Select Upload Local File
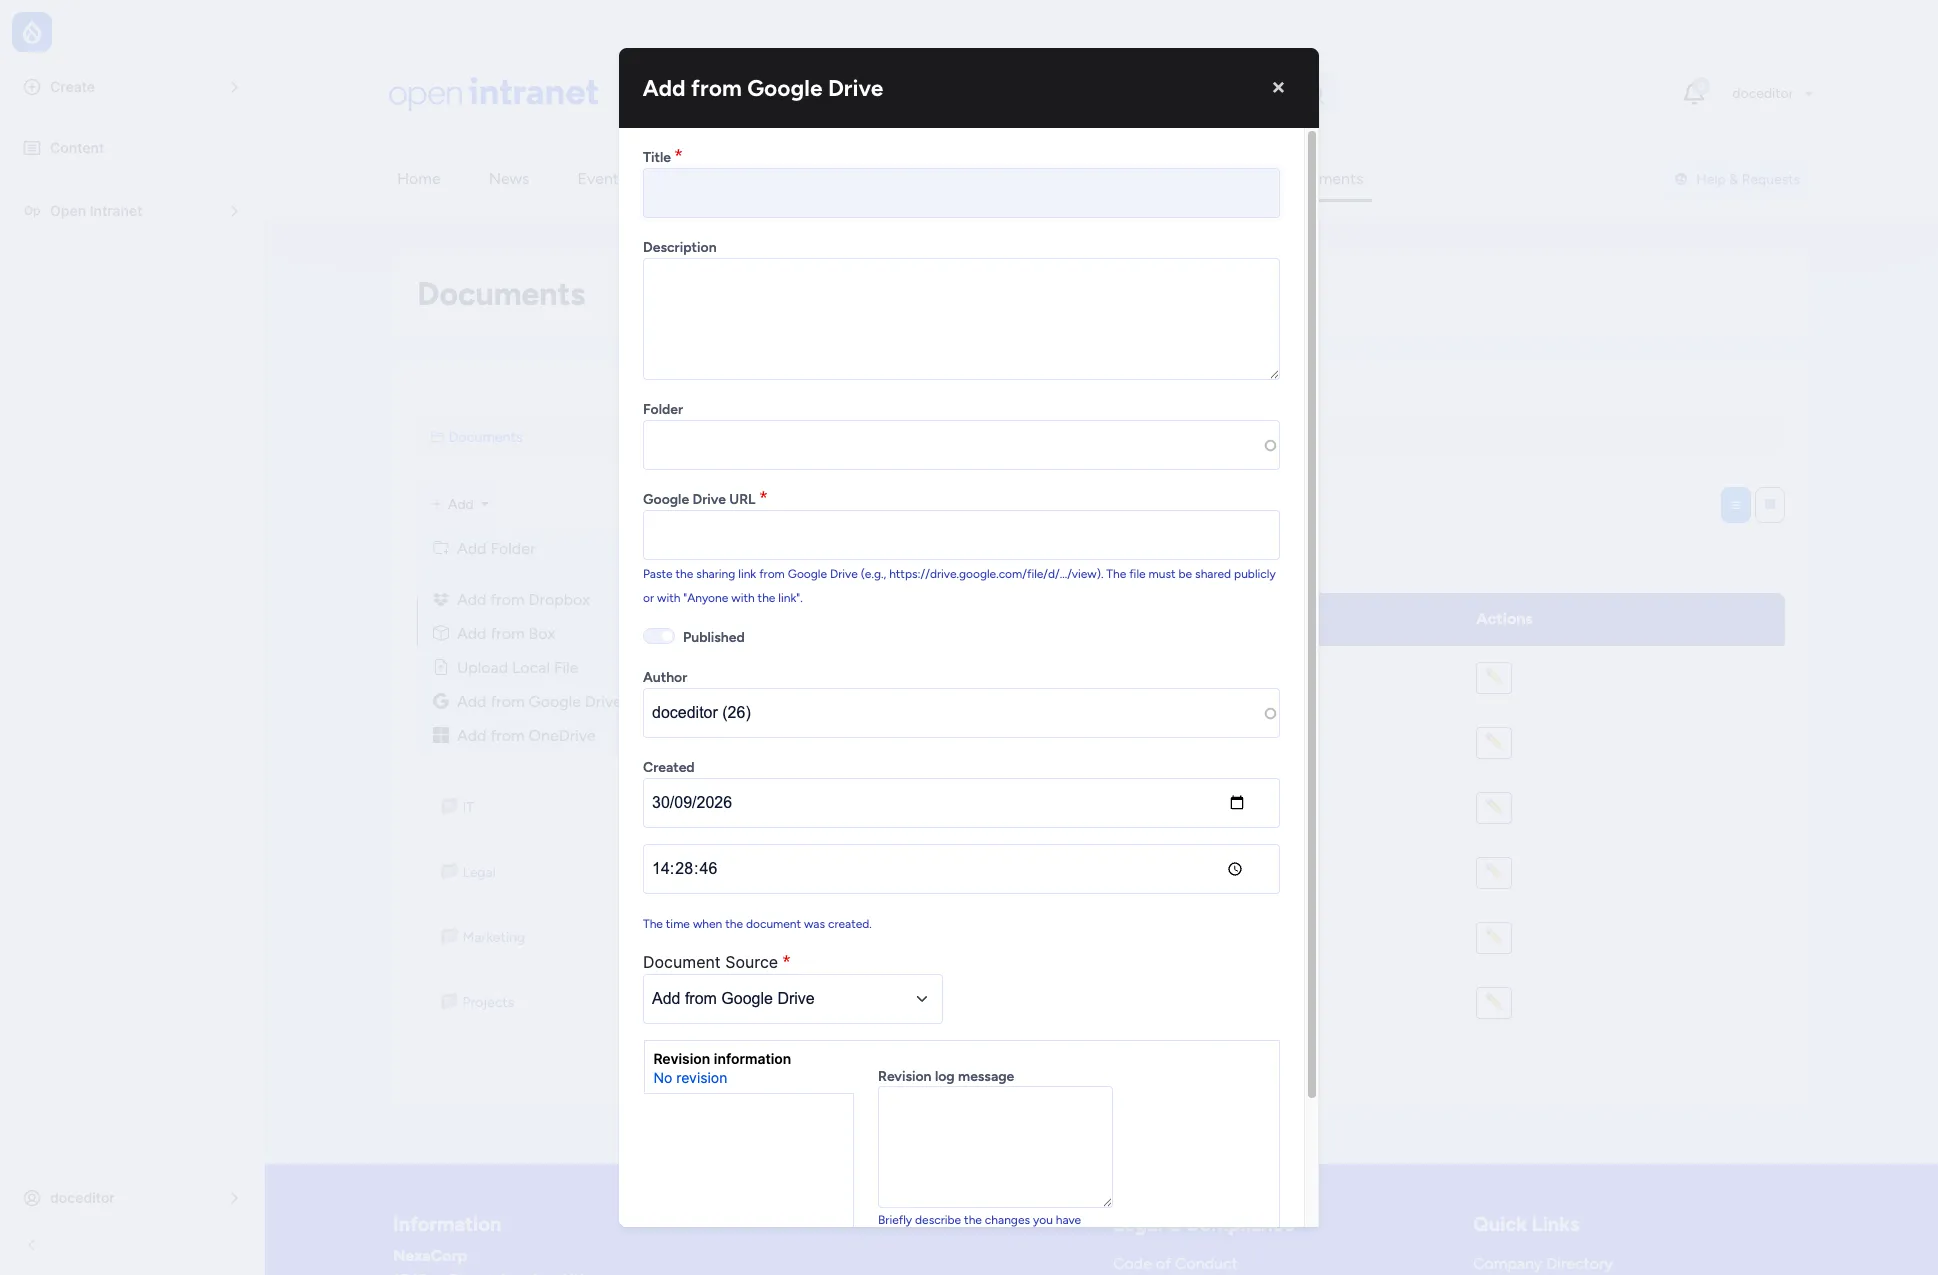Viewport: 1938px width, 1275px height. 506,668
